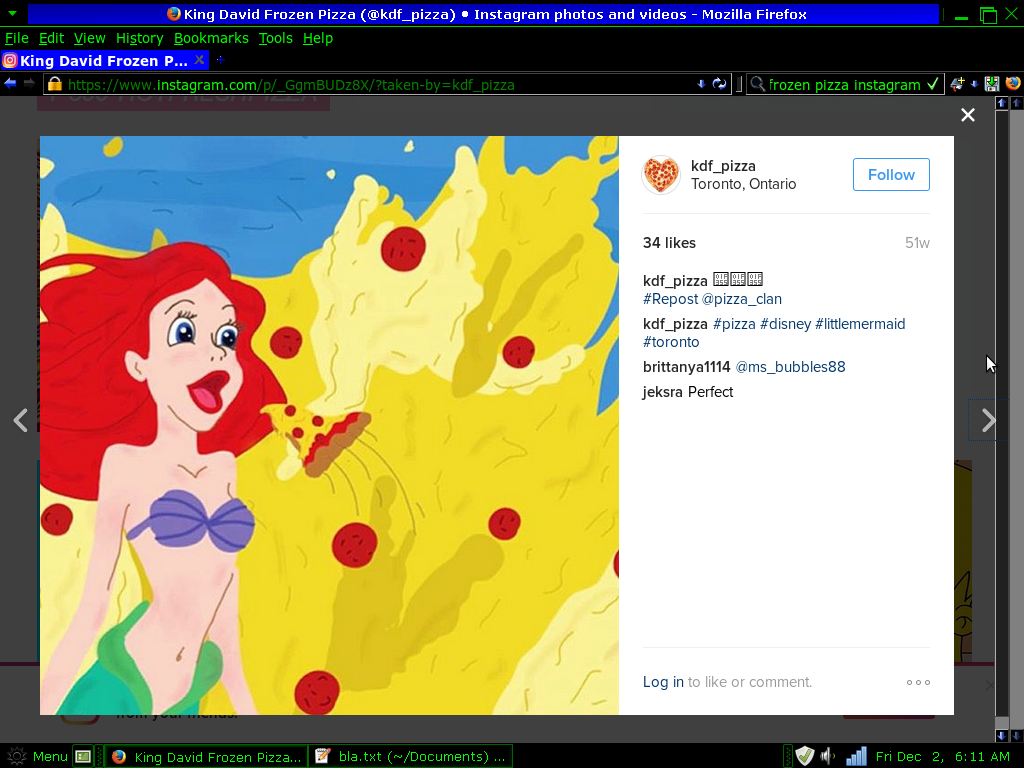Viewport: 1024px width, 768px height.
Task: Open the Tools menu
Action: coord(275,38)
